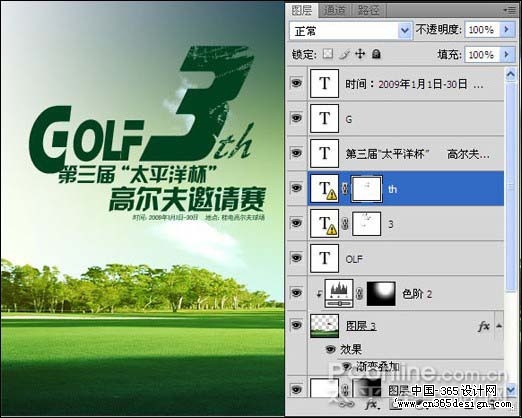Open the 正常 blend mode dropdown

351,31
